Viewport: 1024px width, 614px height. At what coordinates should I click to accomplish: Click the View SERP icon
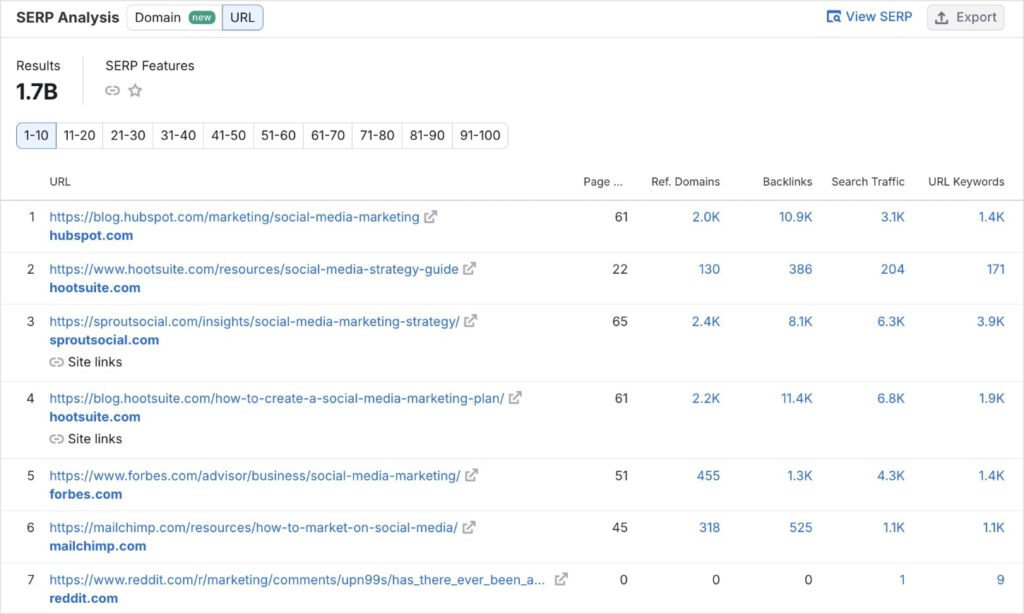(x=833, y=16)
